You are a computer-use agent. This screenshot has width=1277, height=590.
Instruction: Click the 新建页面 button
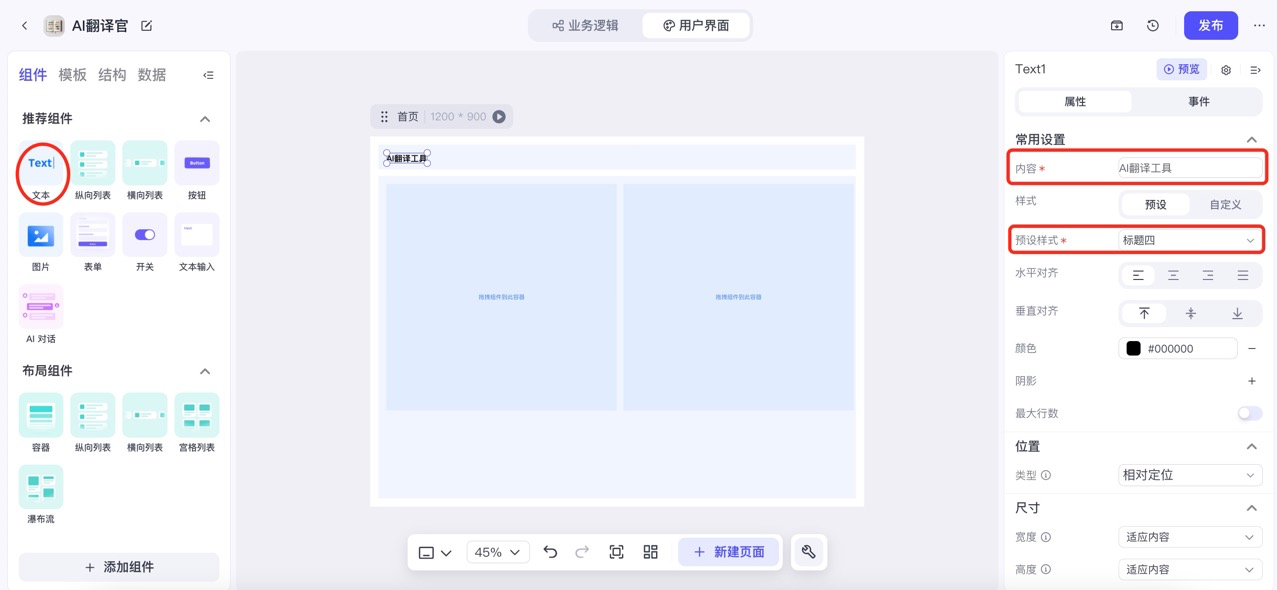click(729, 551)
